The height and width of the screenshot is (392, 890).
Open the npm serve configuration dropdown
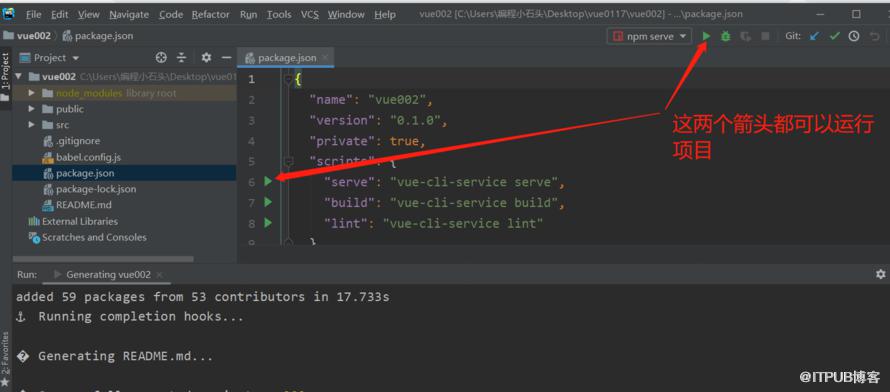tap(650, 36)
